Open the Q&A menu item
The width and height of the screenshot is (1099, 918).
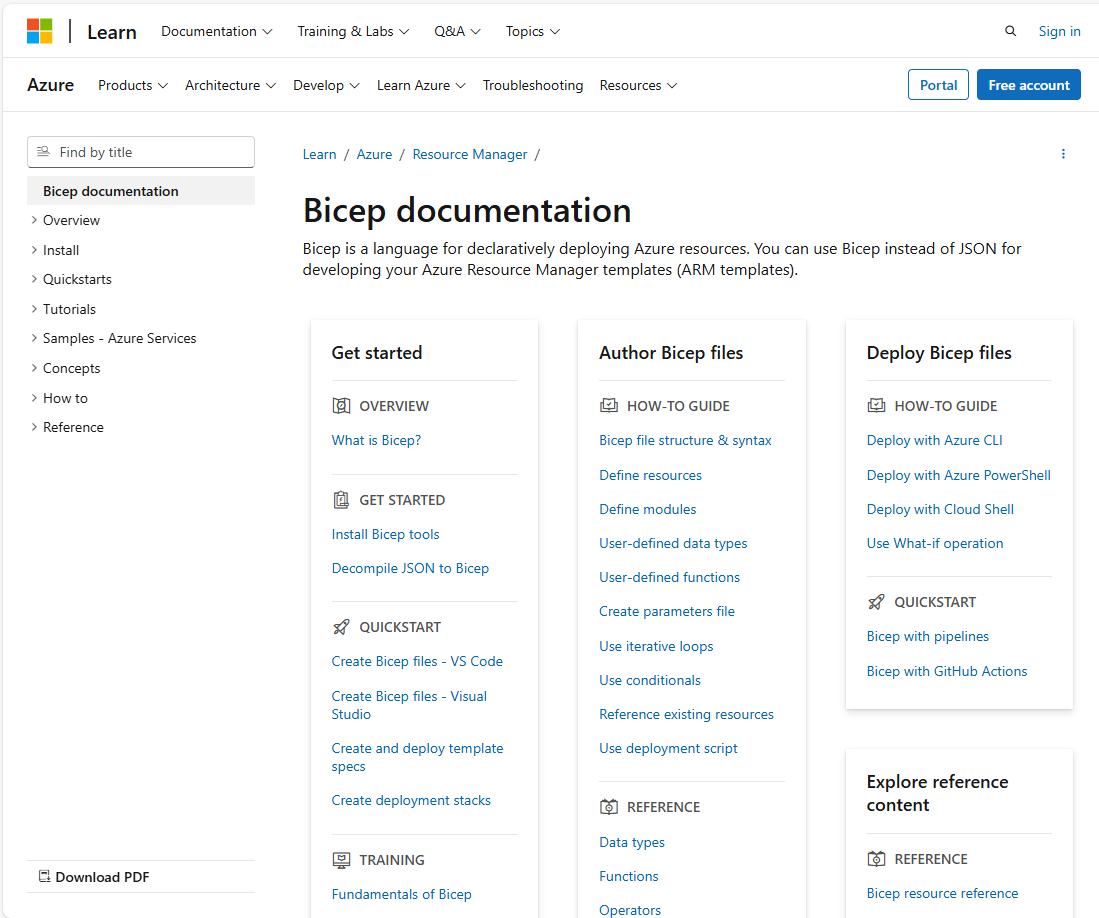(x=457, y=31)
